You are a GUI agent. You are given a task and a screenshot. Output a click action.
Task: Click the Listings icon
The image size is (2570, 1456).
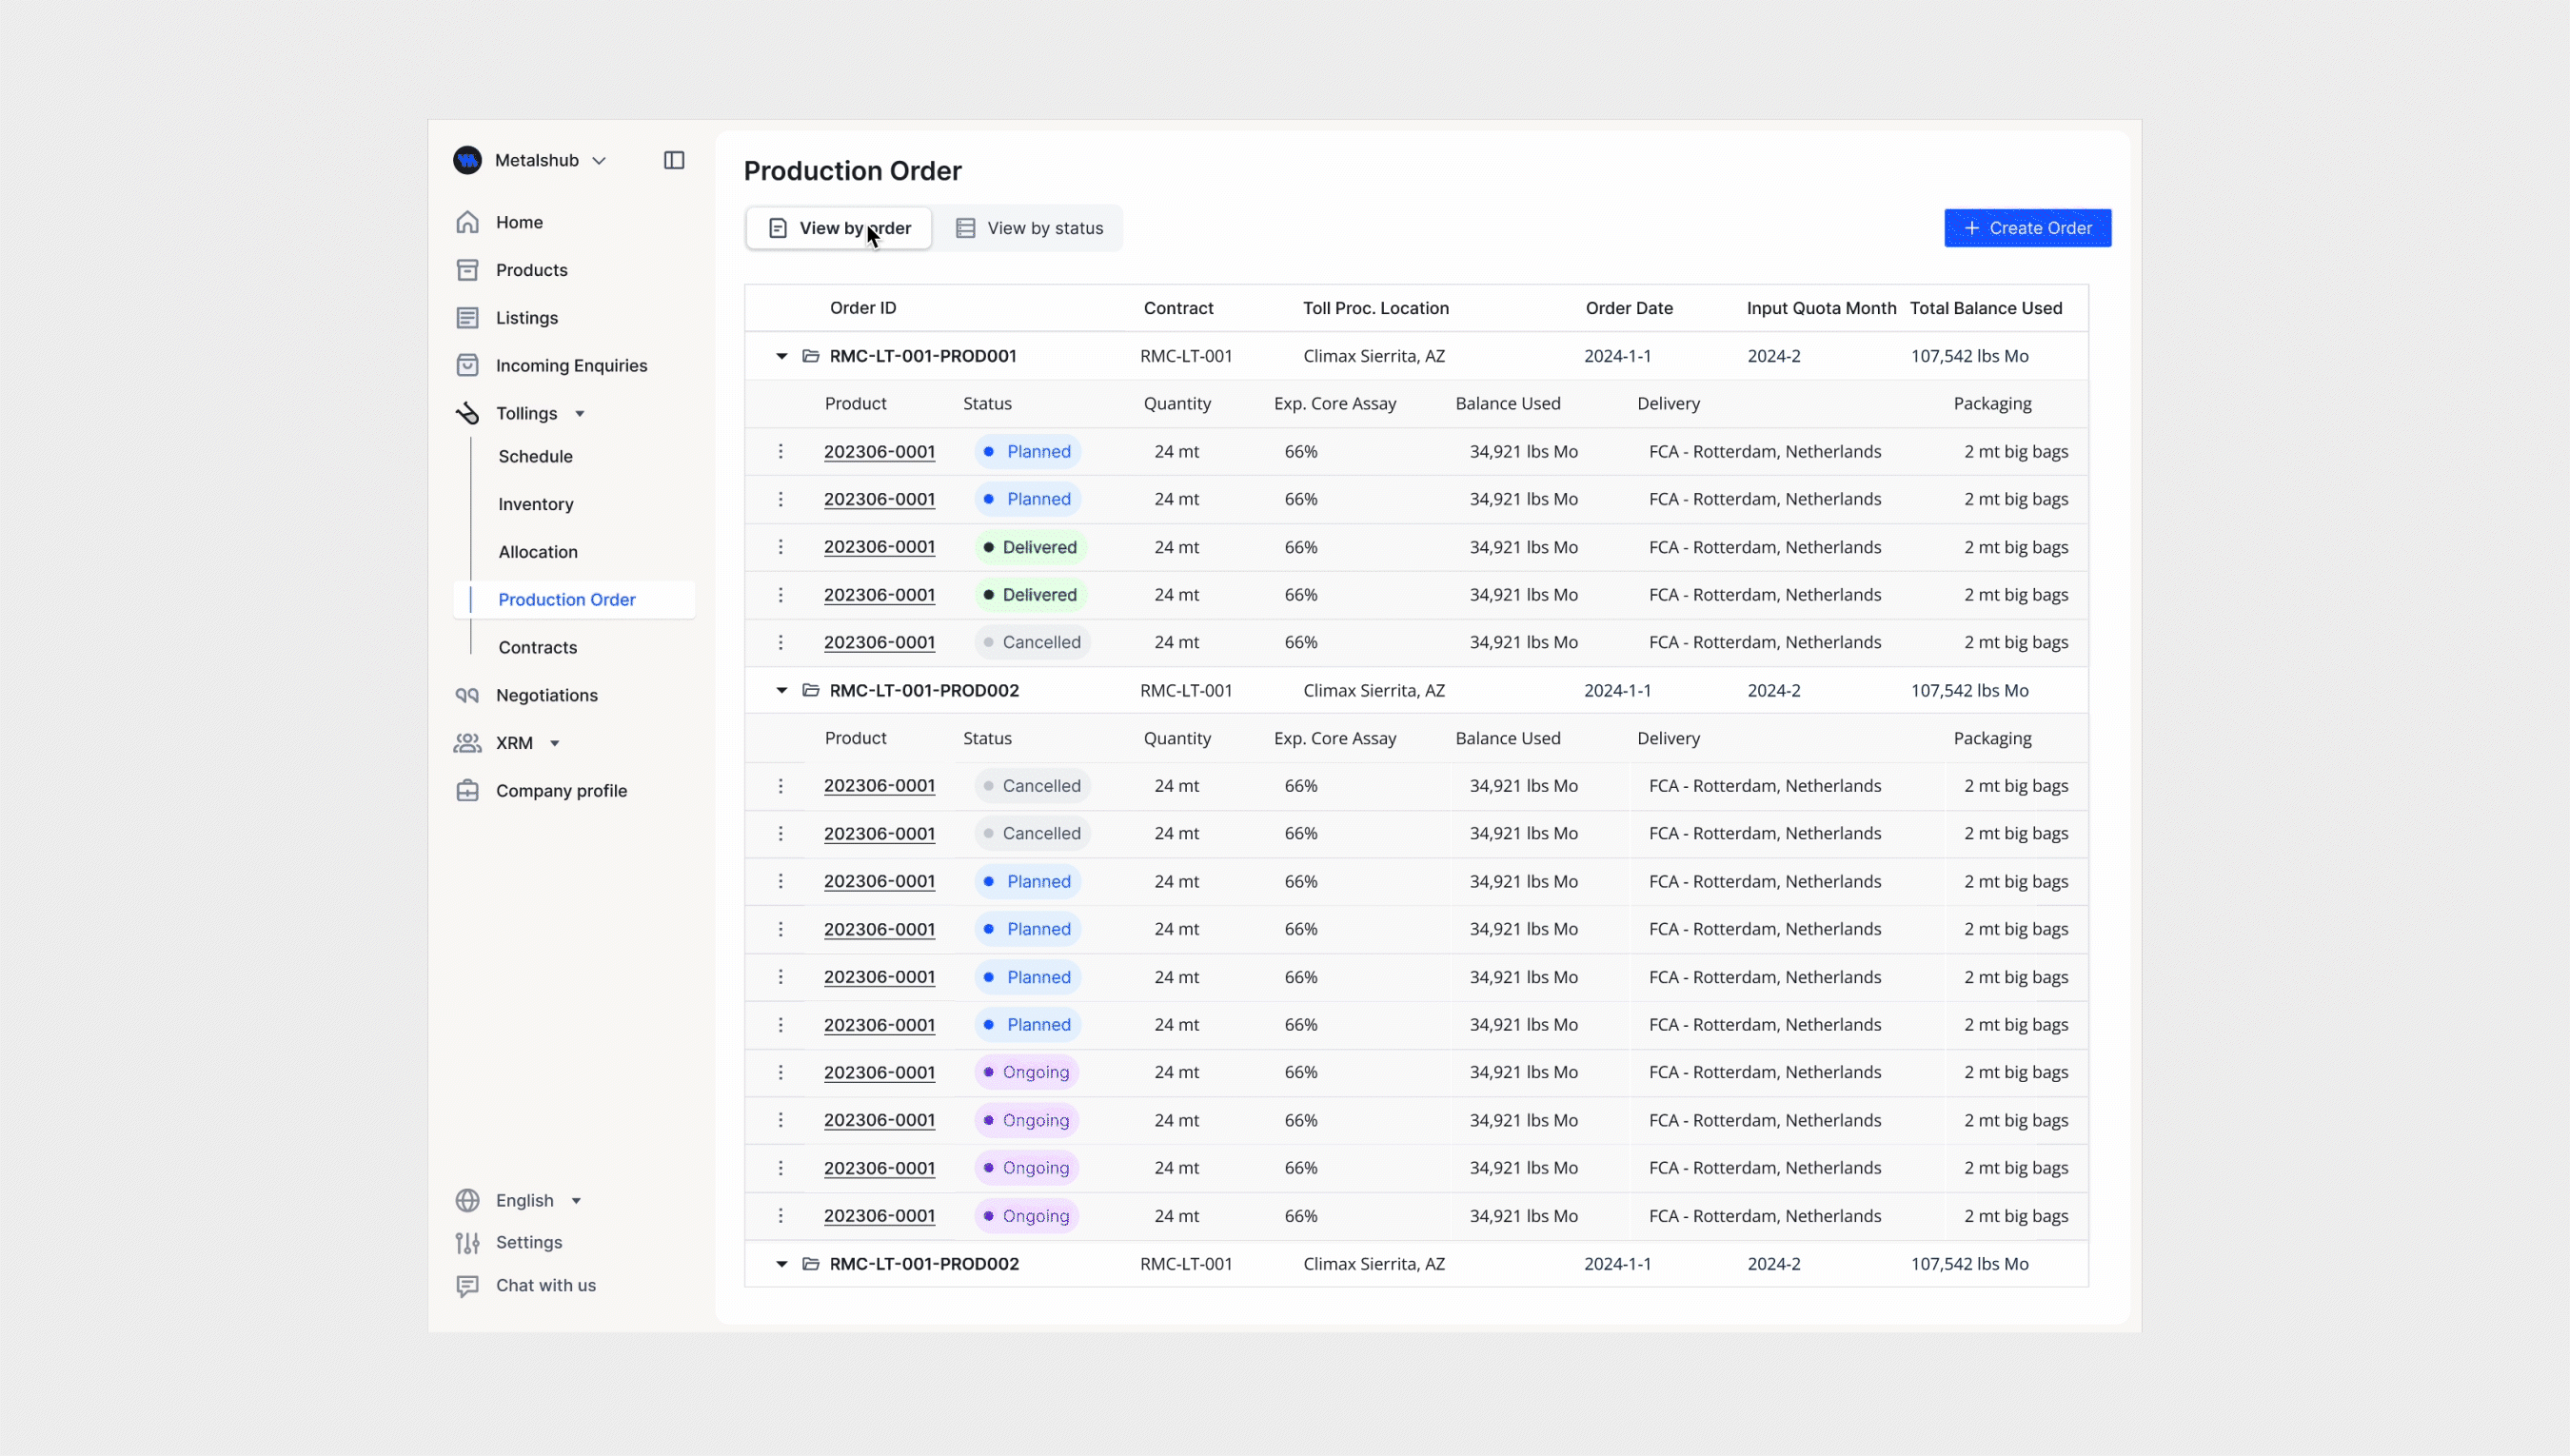pyautogui.click(x=469, y=317)
